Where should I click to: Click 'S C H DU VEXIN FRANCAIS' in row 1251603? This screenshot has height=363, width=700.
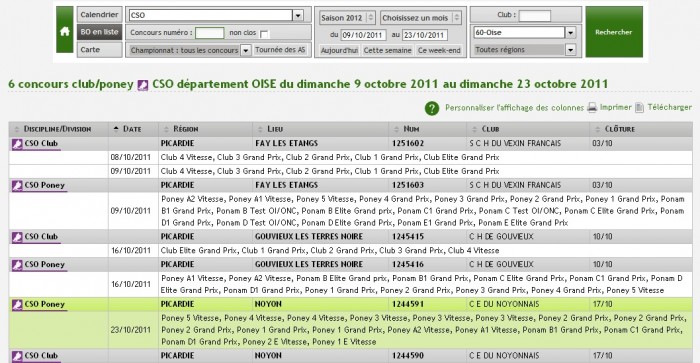click(x=515, y=185)
